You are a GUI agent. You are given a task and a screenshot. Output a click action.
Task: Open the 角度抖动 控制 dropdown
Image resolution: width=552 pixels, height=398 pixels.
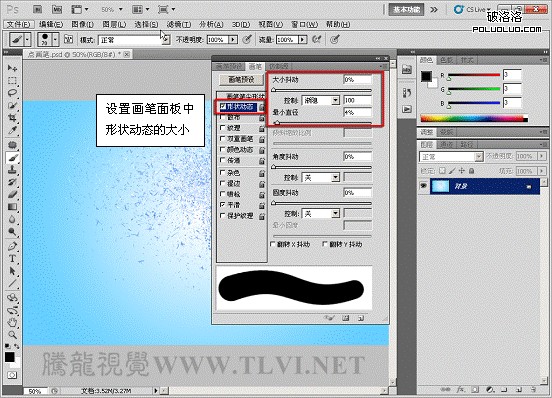point(321,177)
